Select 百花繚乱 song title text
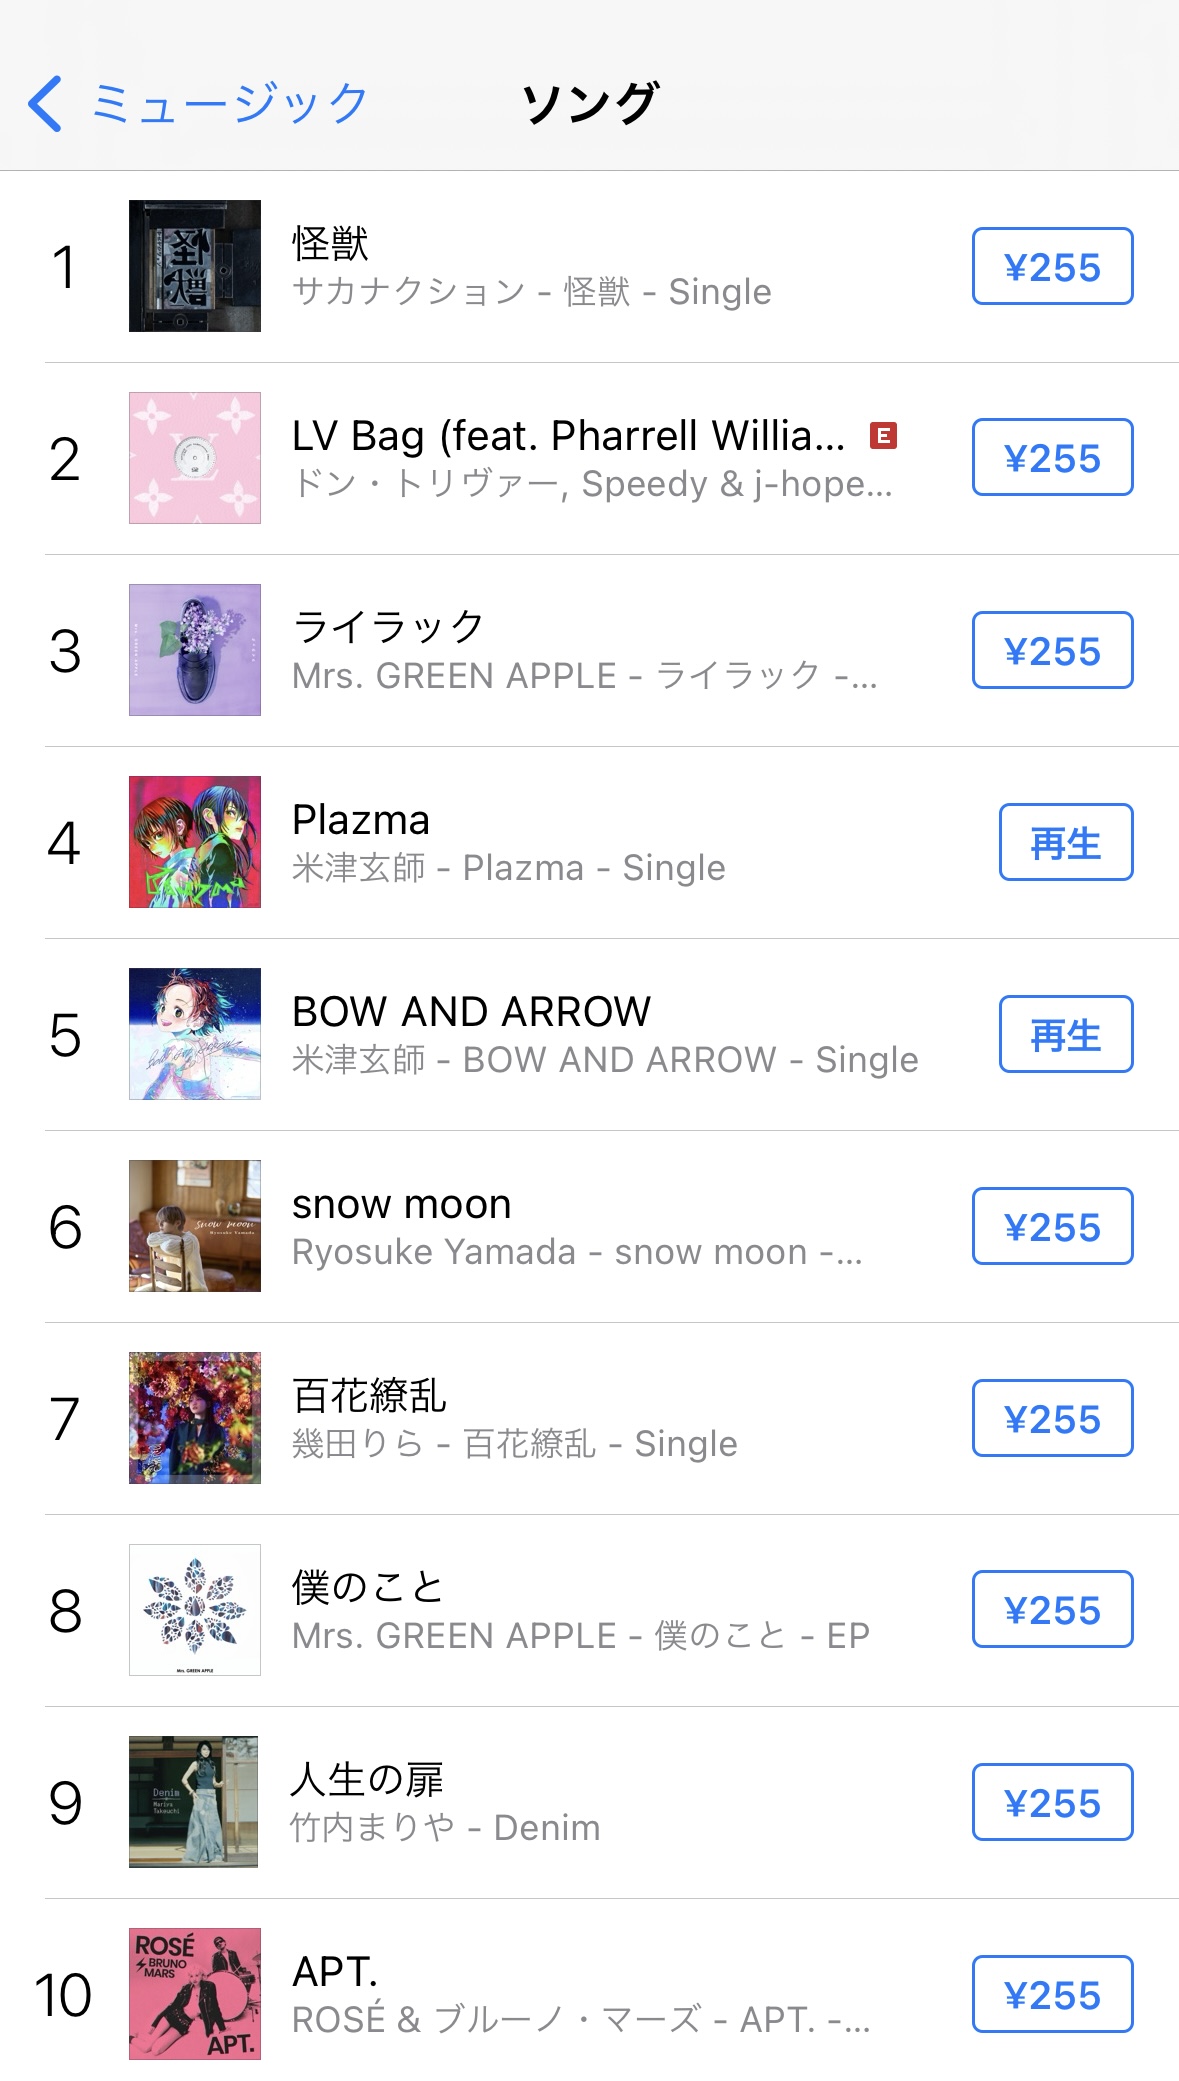1179x2081 pixels. coord(369,1396)
